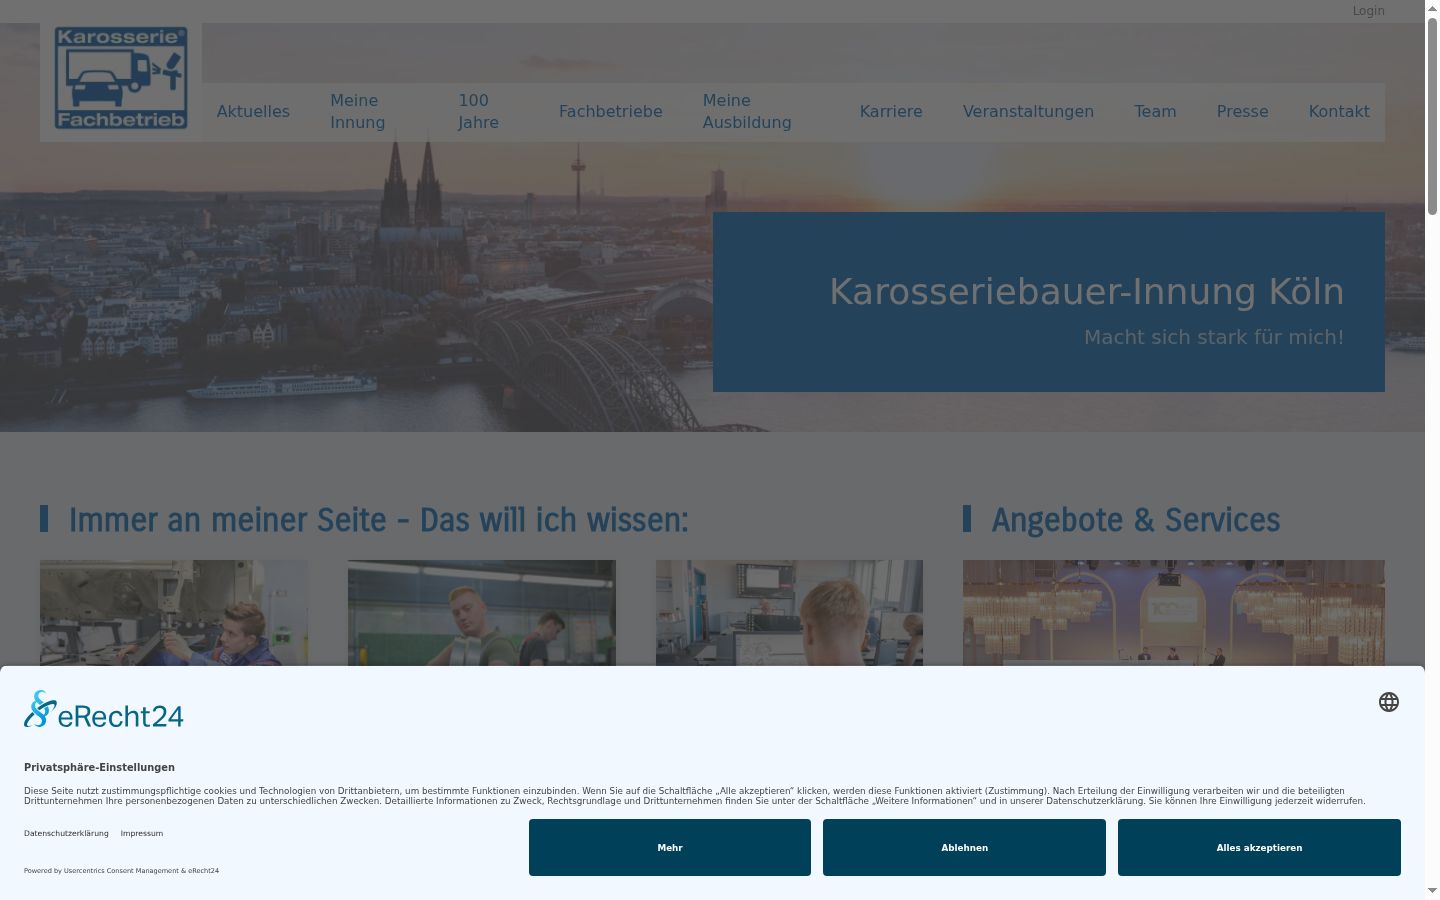The height and width of the screenshot is (900, 1440).
Task: Click the Mehr button in cookie banner
Action: [670, 847]
